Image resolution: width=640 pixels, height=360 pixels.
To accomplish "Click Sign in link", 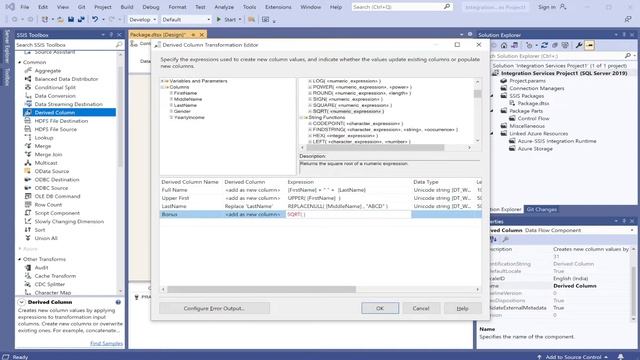I will pos(547,7).
